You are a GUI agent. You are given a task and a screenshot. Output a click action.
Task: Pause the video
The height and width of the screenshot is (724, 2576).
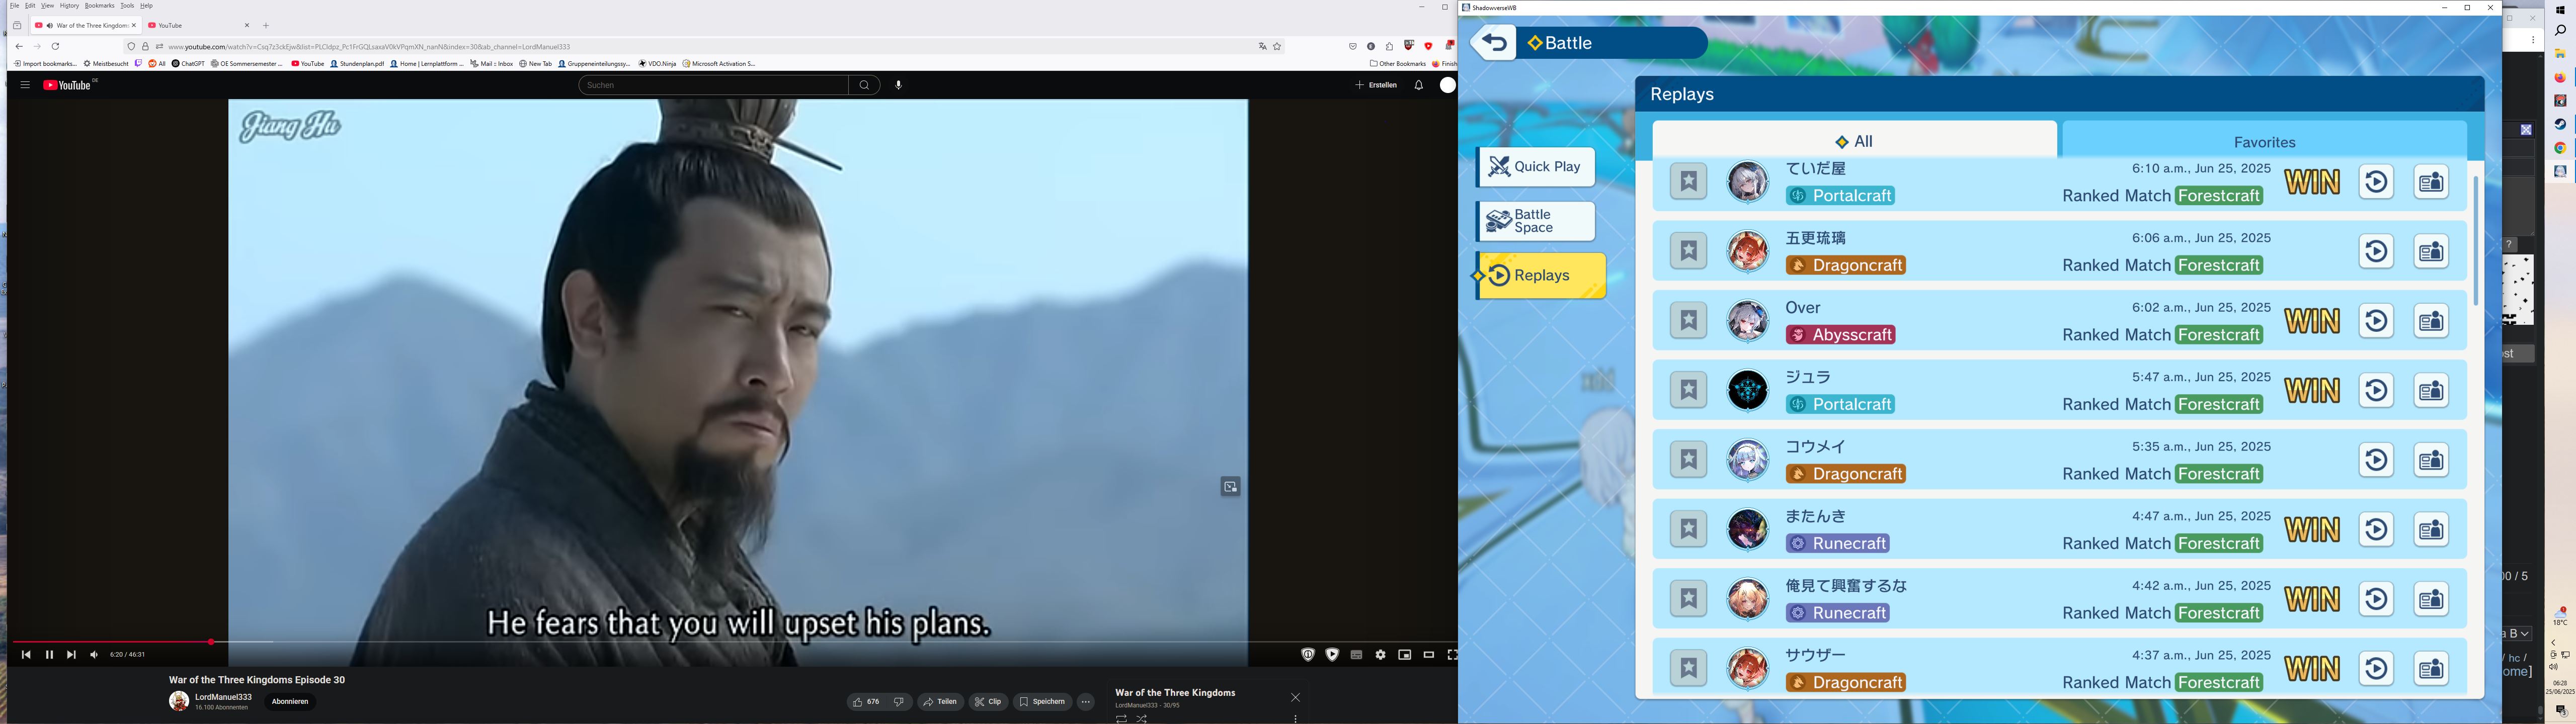(49, 655)
